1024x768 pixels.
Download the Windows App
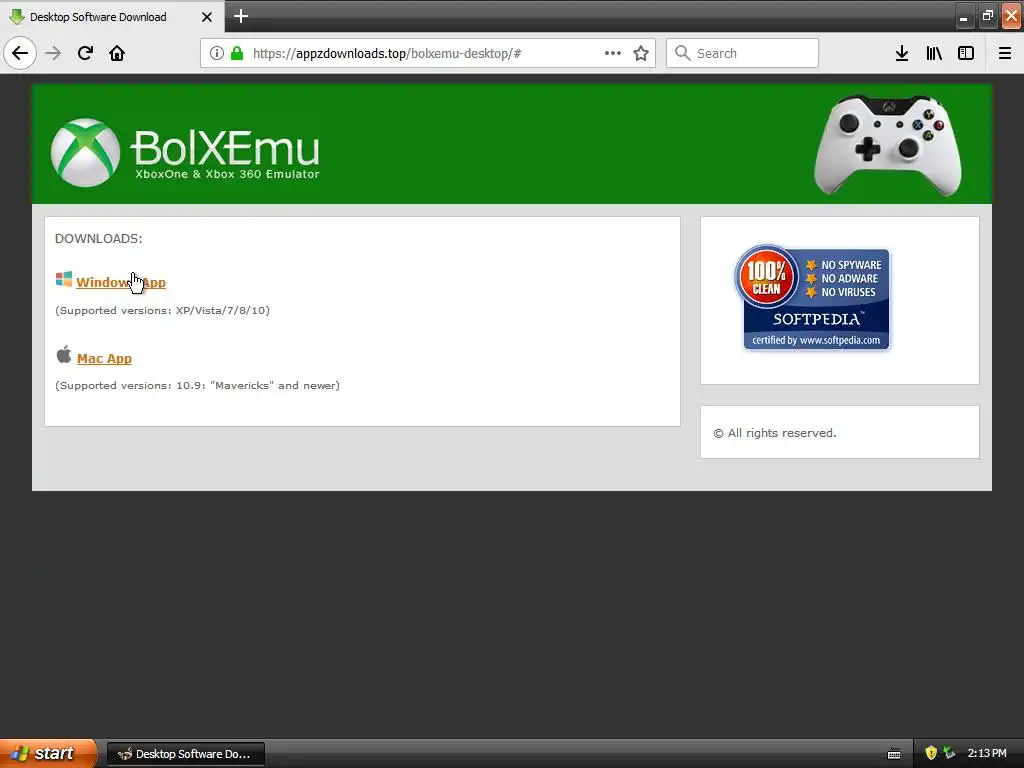(x=121, y=282)
